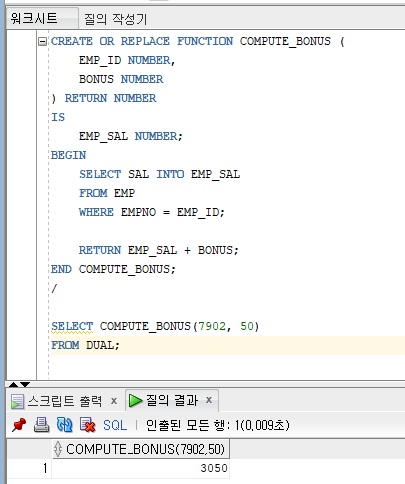405x484 pixels.
Task: Click the sort icon in column header
Action: pos(58,449)
